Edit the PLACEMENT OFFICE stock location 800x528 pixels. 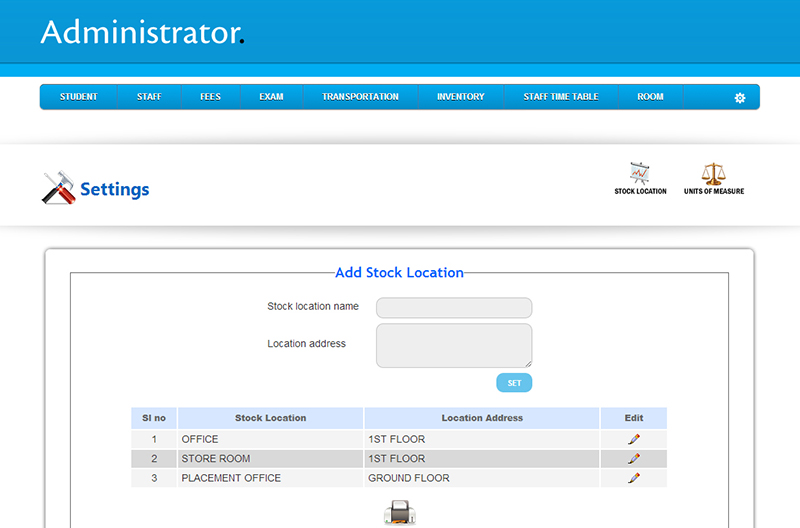633,479
